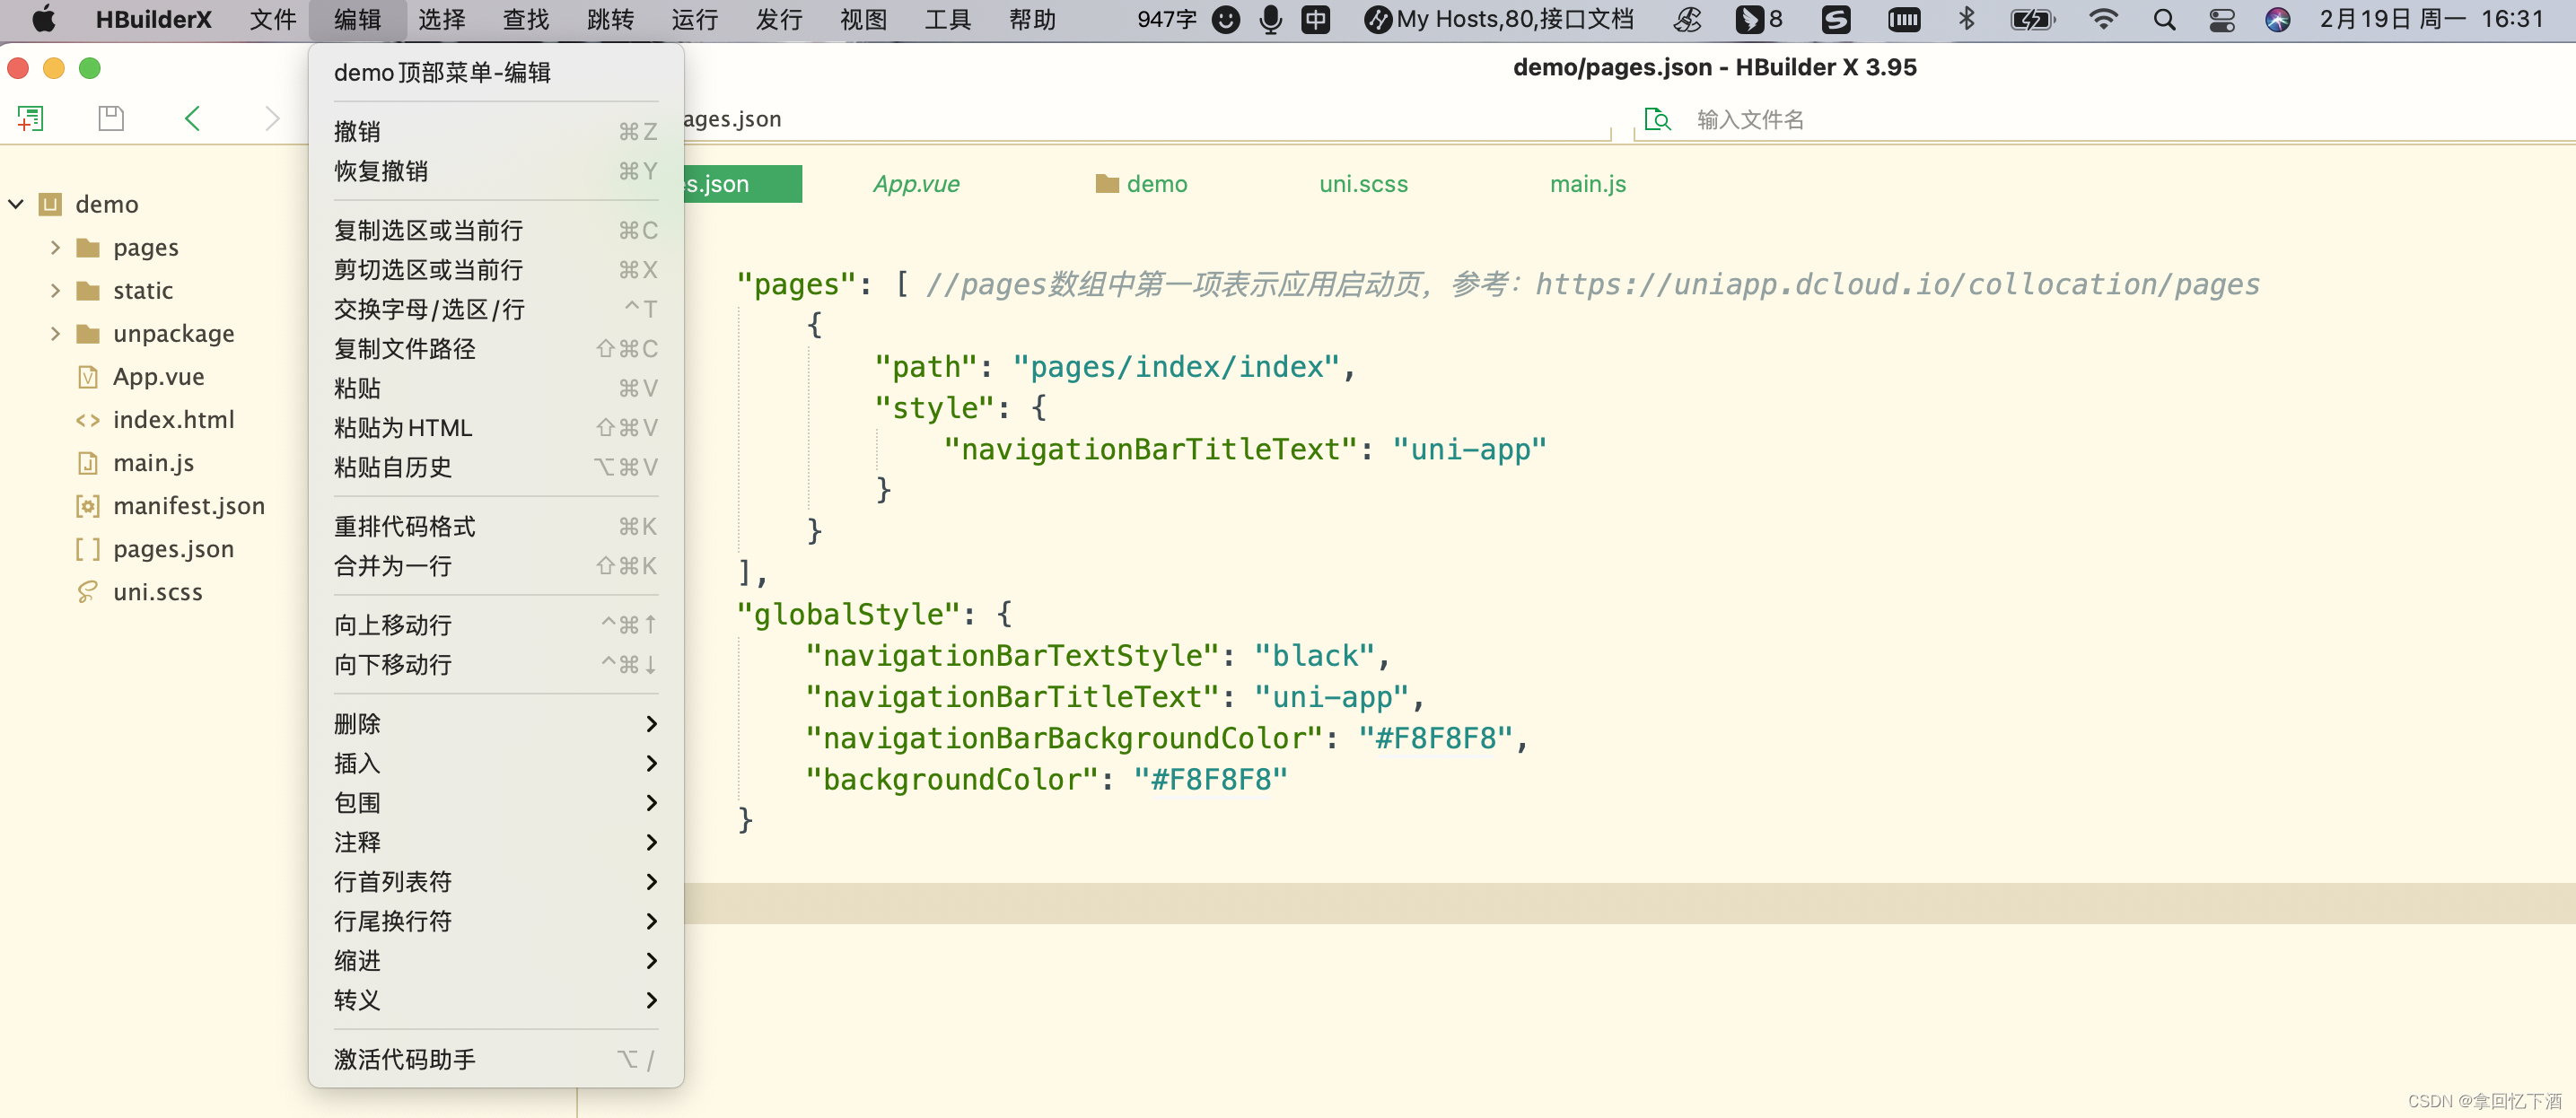Open the Control Center icon
Viewport: 2576px width, 1118px height.
(2221, 19)
